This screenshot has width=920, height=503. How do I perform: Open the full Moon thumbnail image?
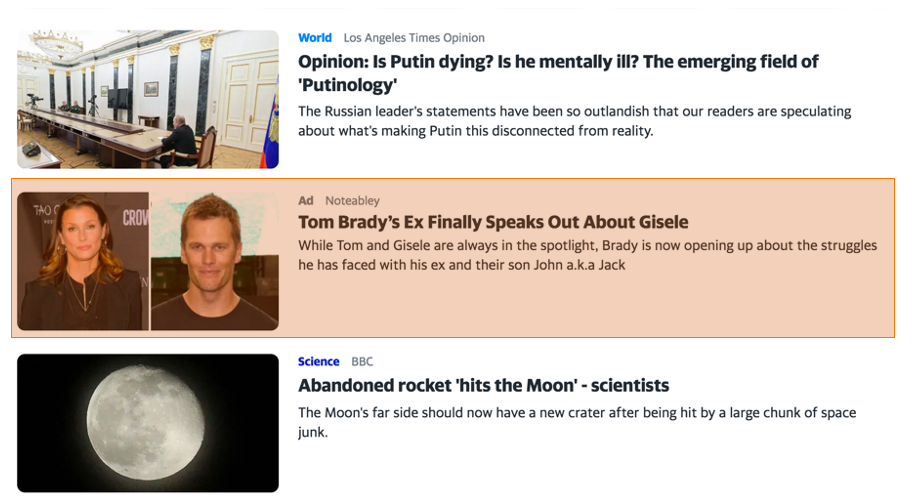[x=148, y=423]
